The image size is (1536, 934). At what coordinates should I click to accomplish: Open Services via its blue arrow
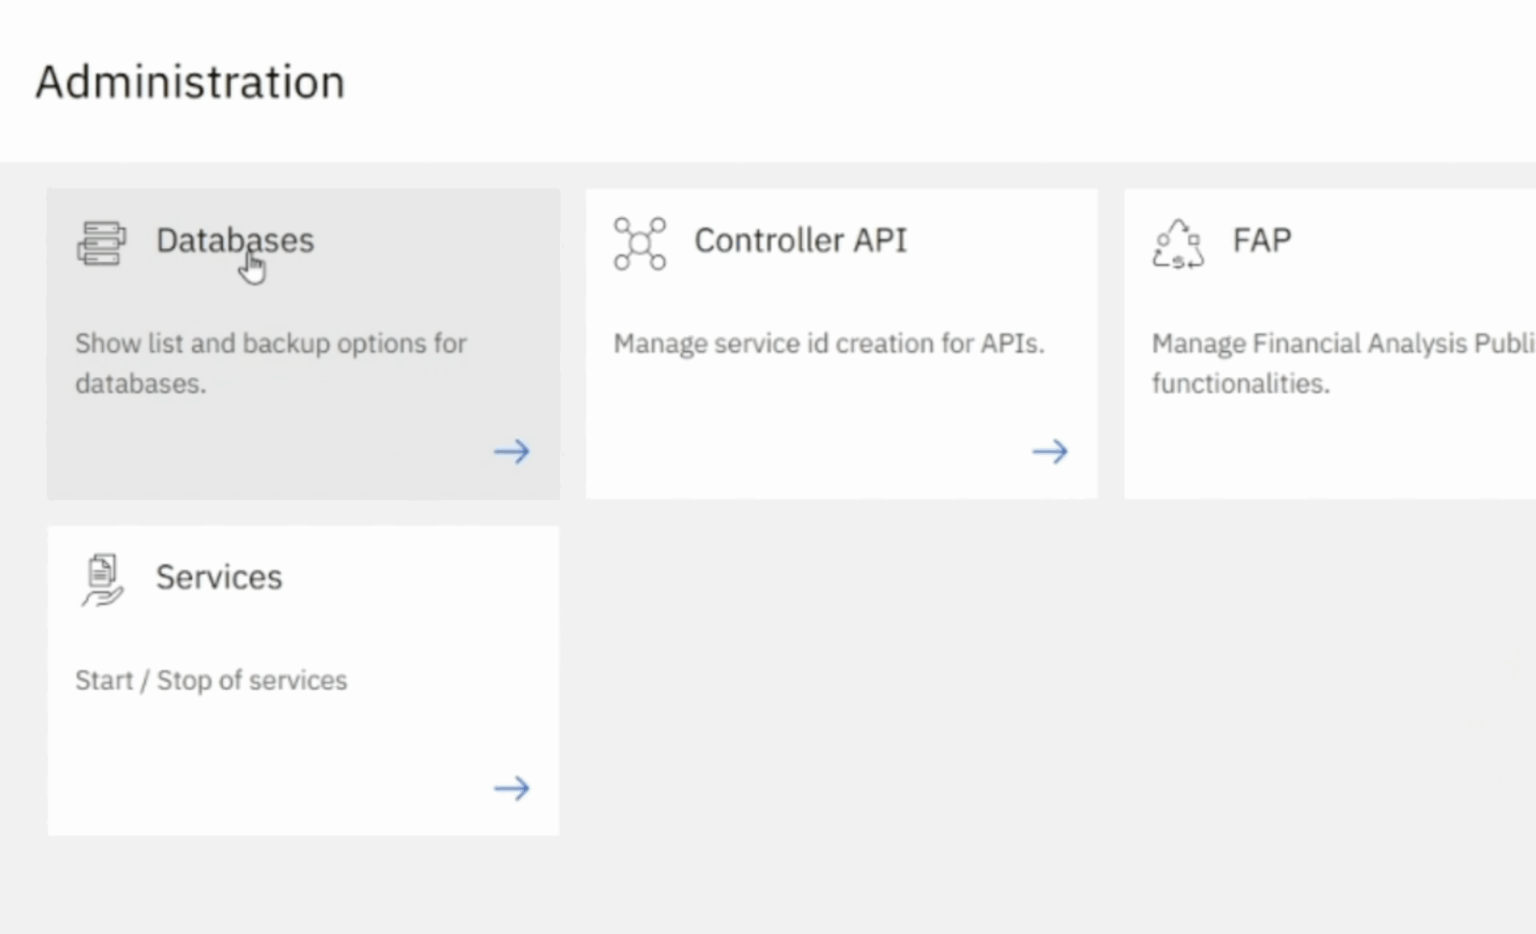click(x=512, y=789)
